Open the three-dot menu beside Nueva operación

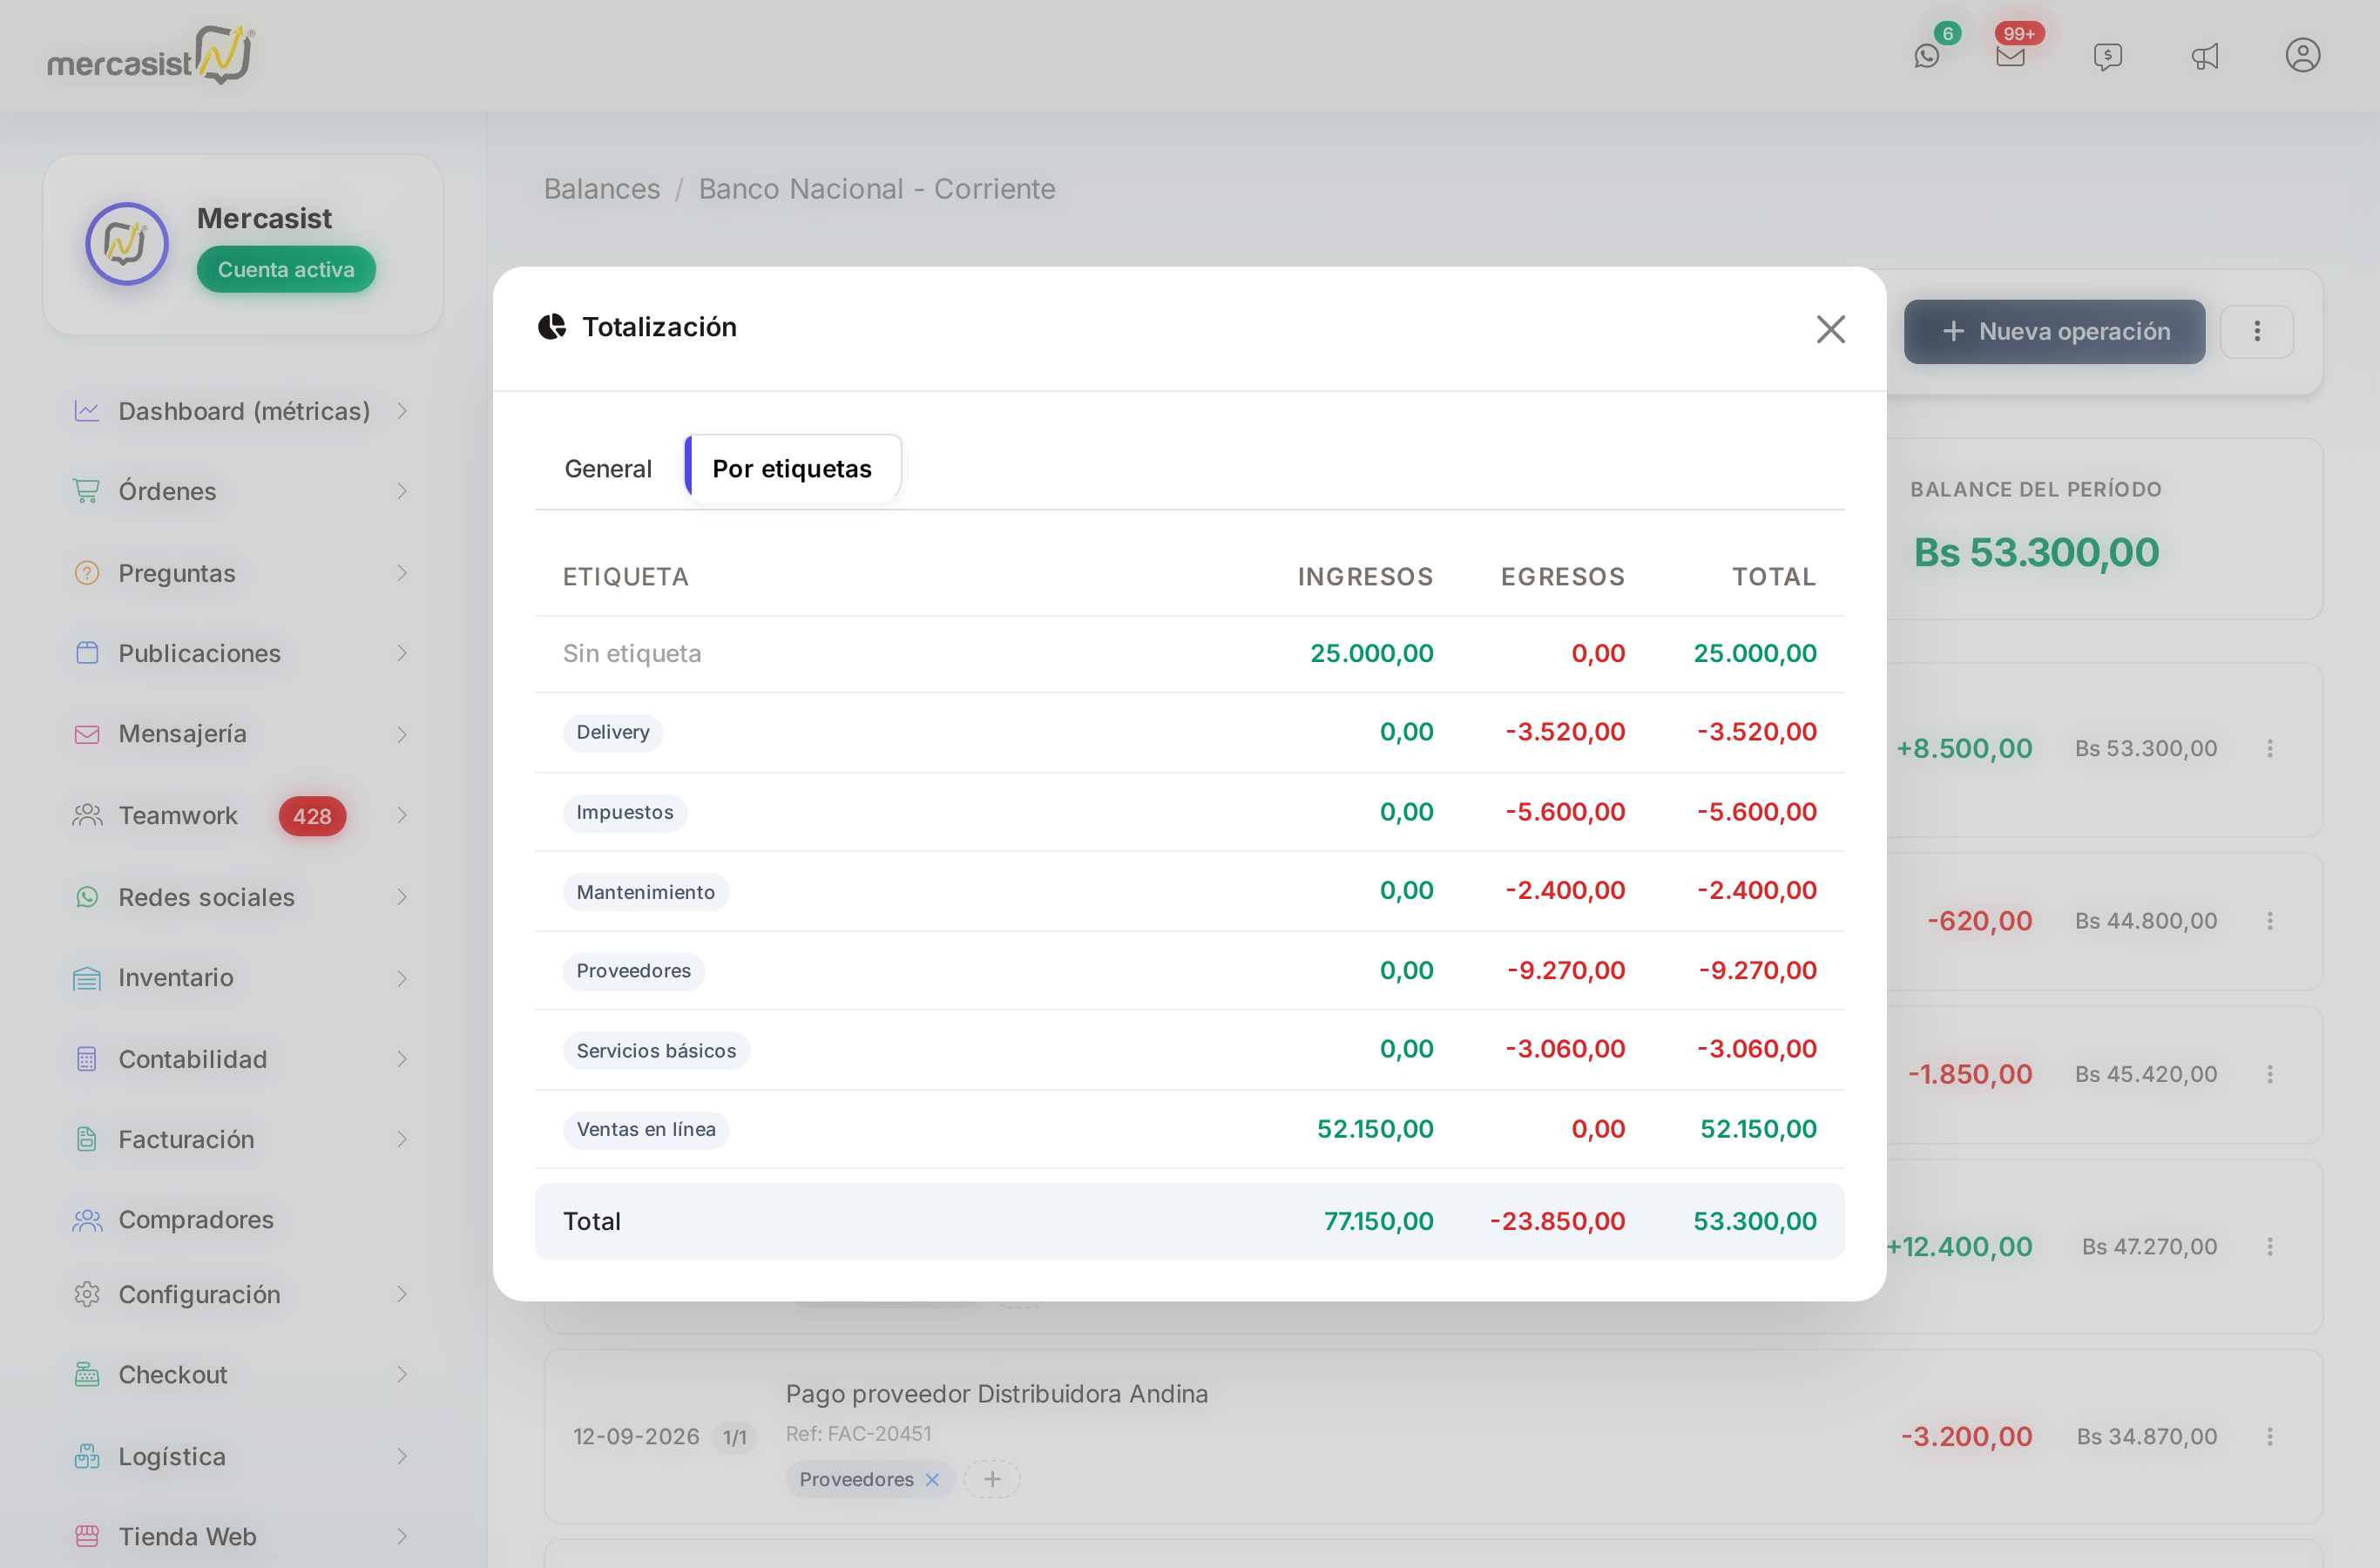2256,331
